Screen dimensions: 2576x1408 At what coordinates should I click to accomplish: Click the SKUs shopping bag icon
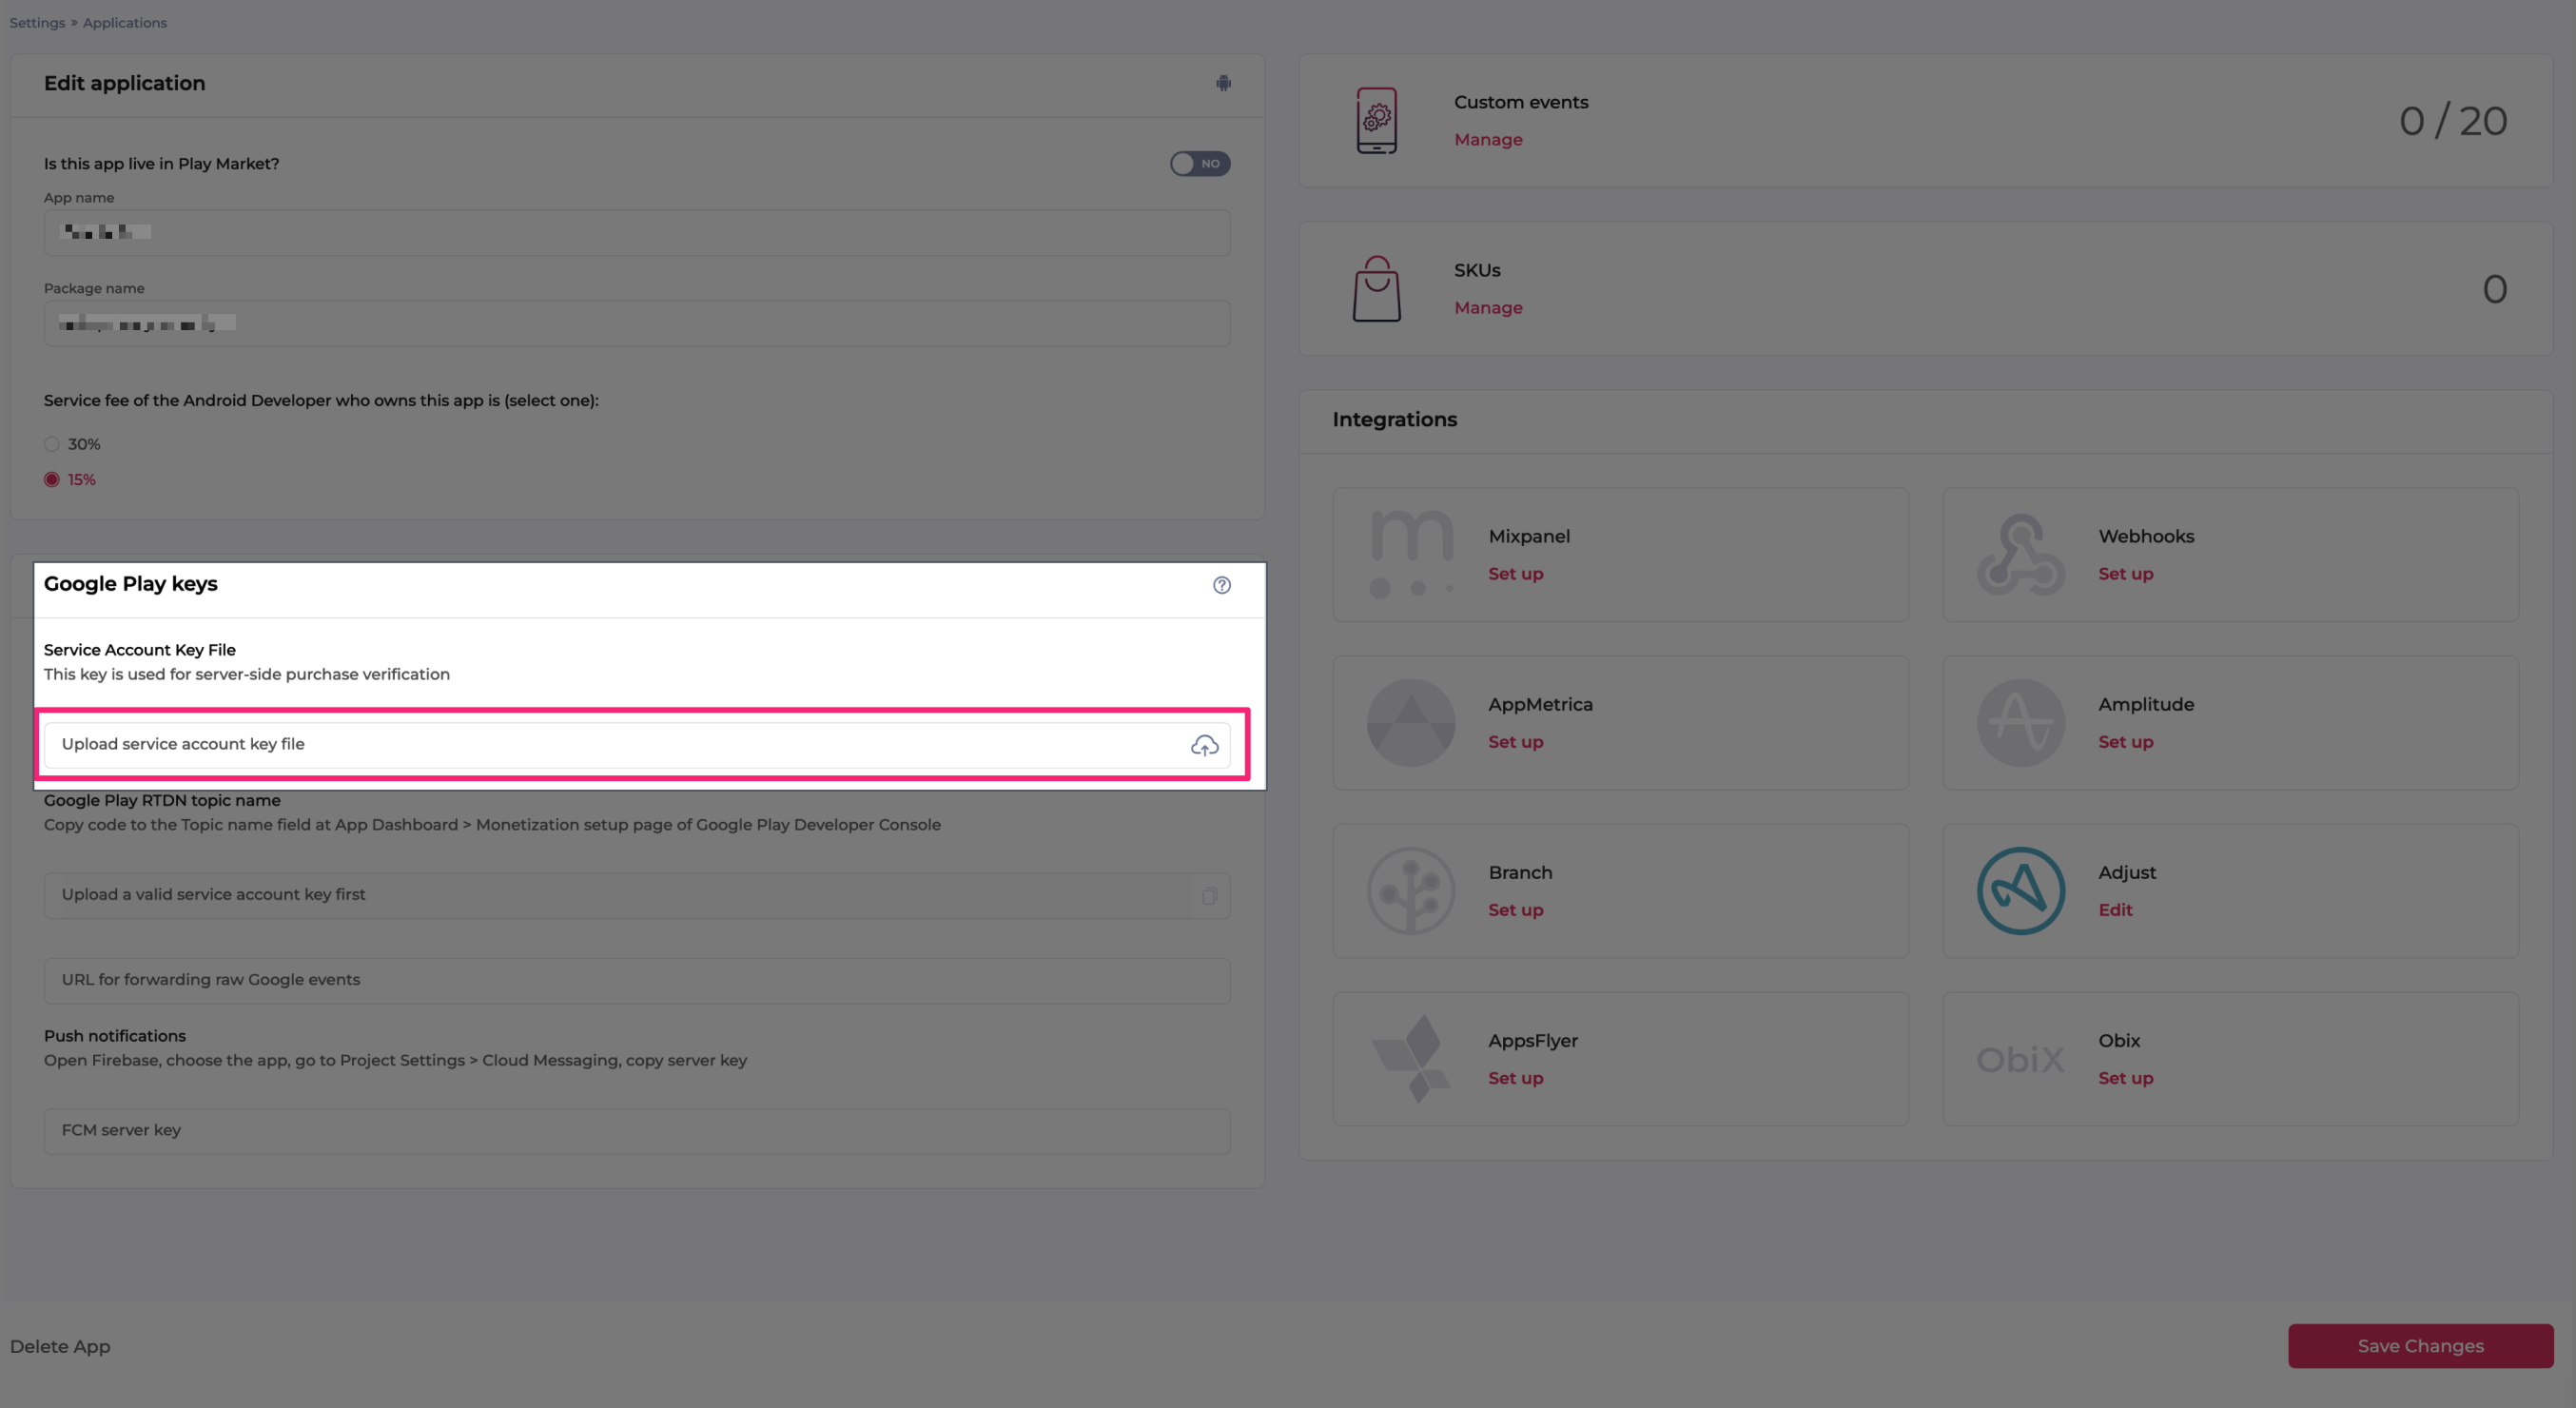point(1376,288)
